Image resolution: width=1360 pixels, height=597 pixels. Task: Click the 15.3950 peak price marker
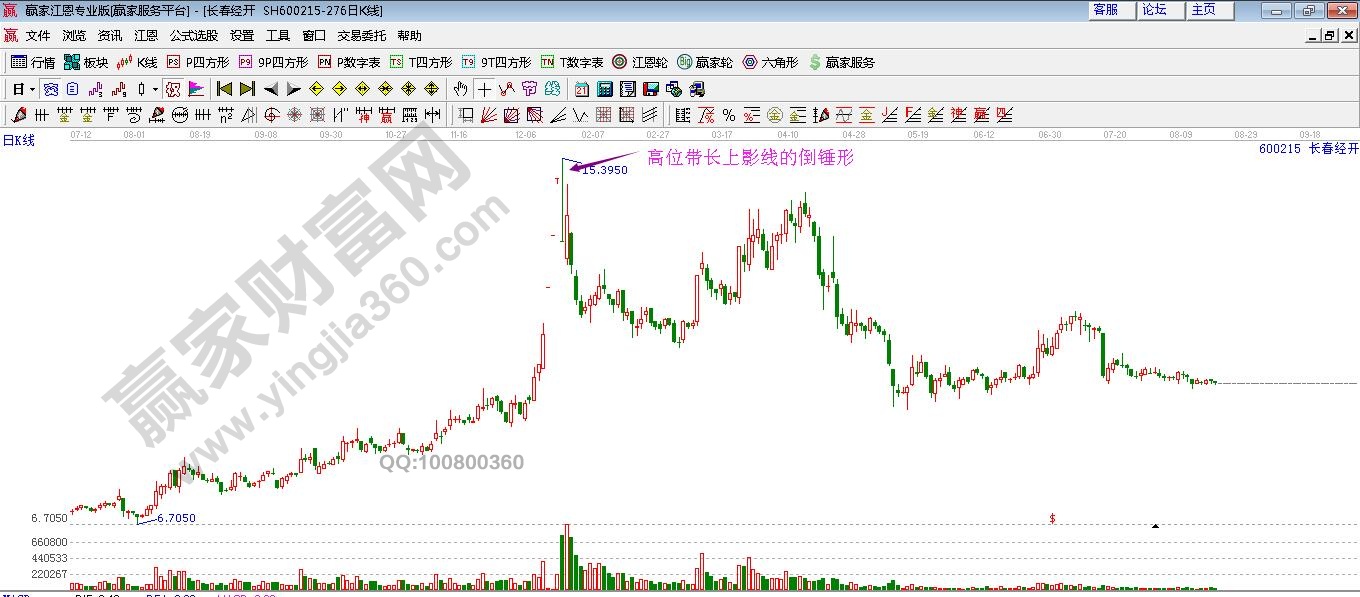(604, 170)
